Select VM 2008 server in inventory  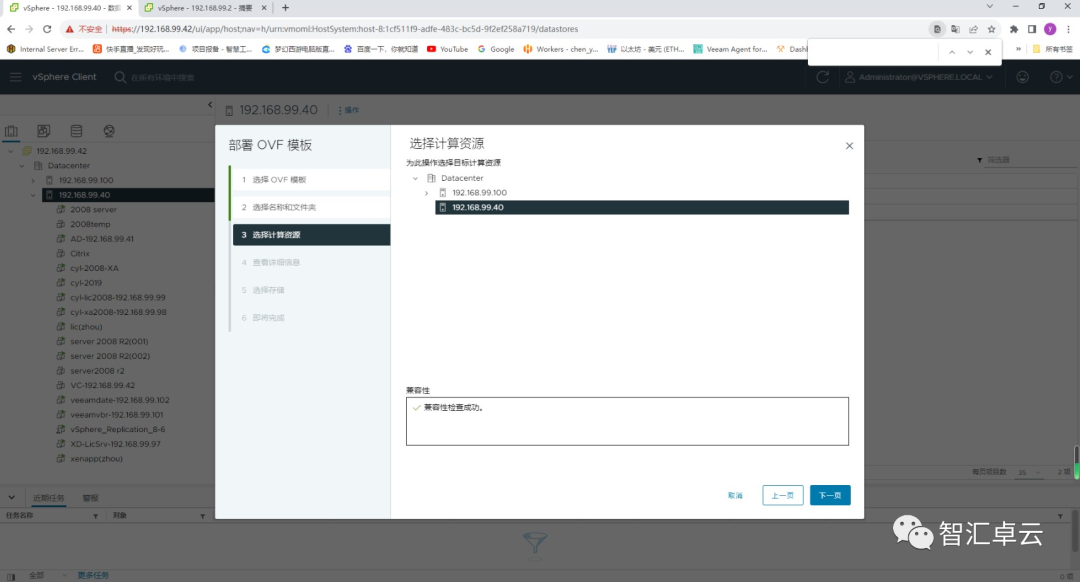coord(93,209)
